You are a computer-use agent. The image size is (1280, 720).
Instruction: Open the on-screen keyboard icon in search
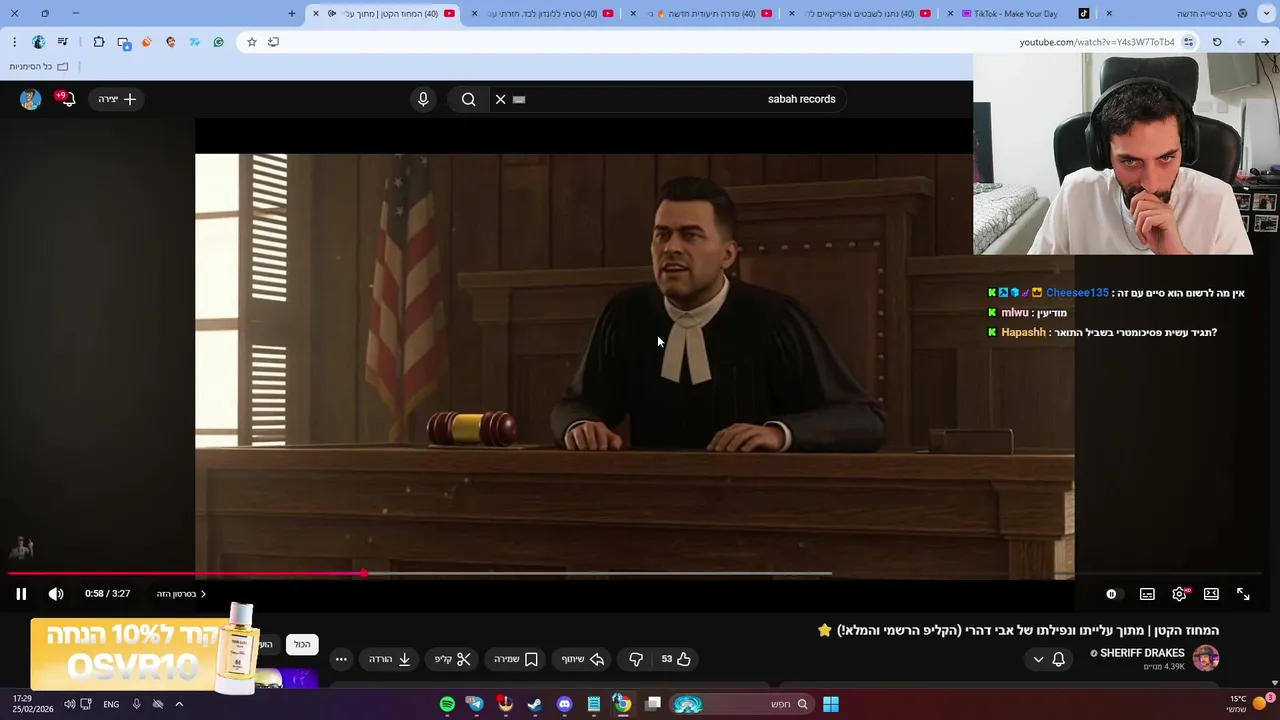pyautogui.click(x=519, y=99)
